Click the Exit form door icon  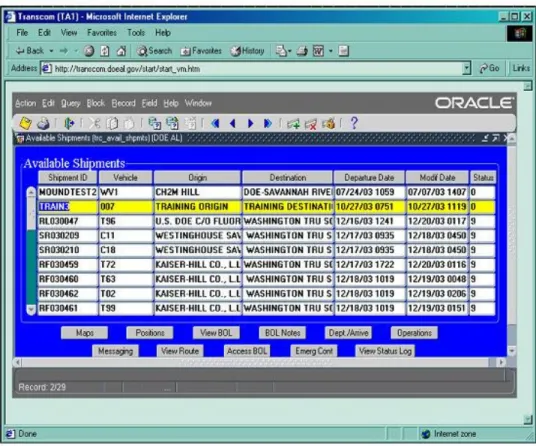pyautogui.click(x=69, y=123)
